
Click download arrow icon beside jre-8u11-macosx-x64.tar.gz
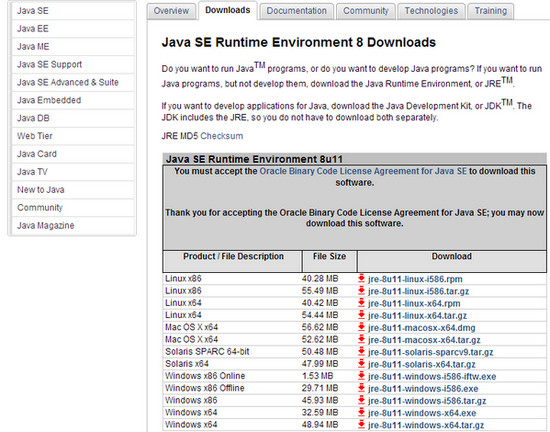[361, 339]
